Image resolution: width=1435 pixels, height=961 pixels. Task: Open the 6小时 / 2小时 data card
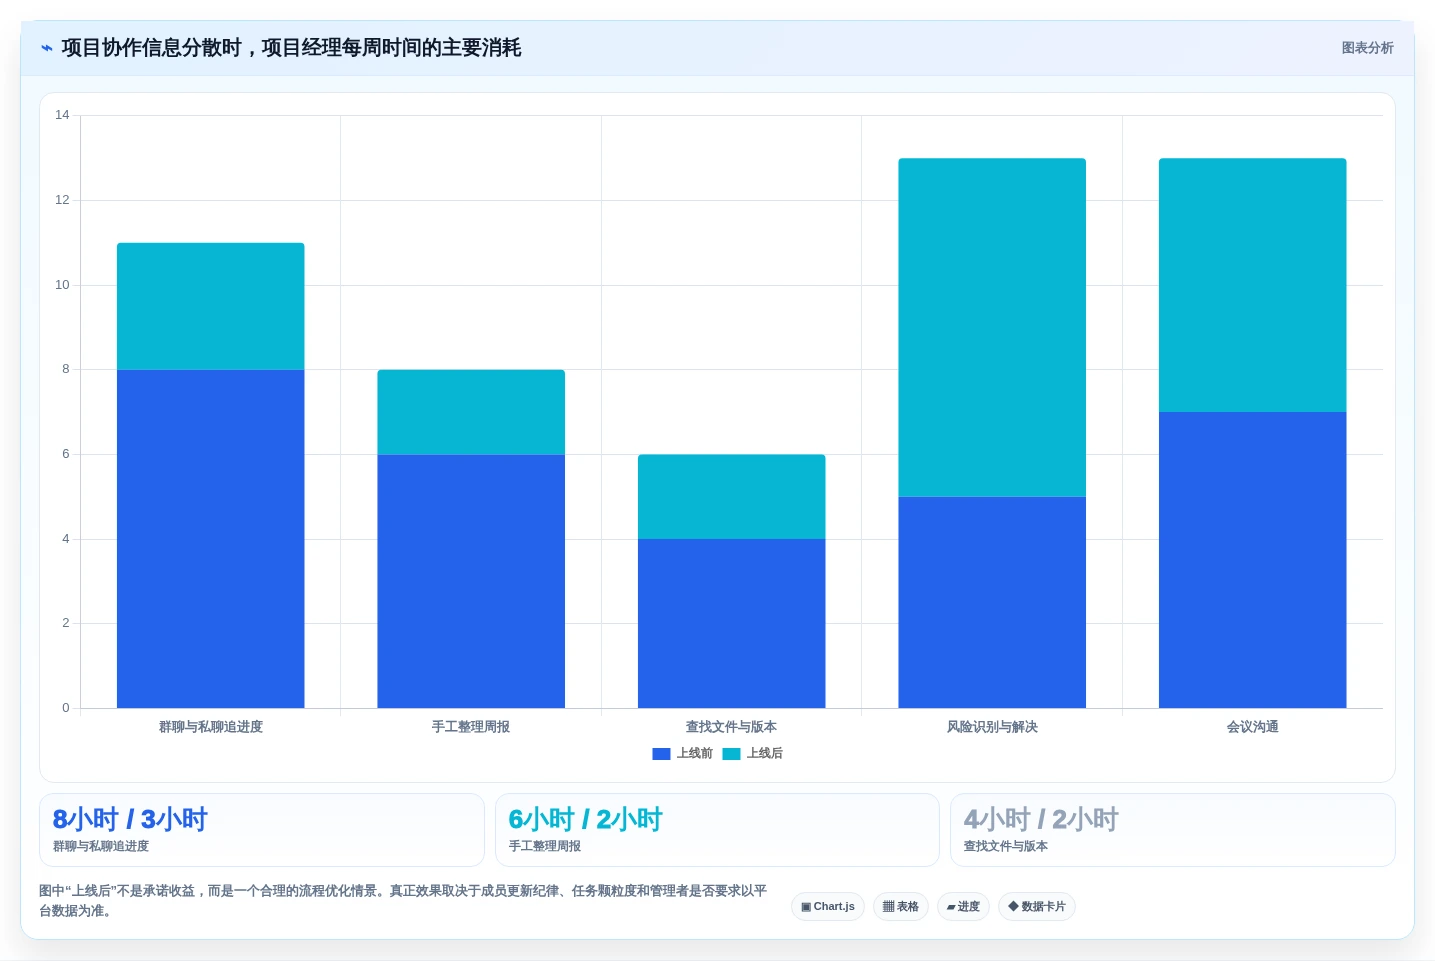pyautogui.click(x=717, y=830)
